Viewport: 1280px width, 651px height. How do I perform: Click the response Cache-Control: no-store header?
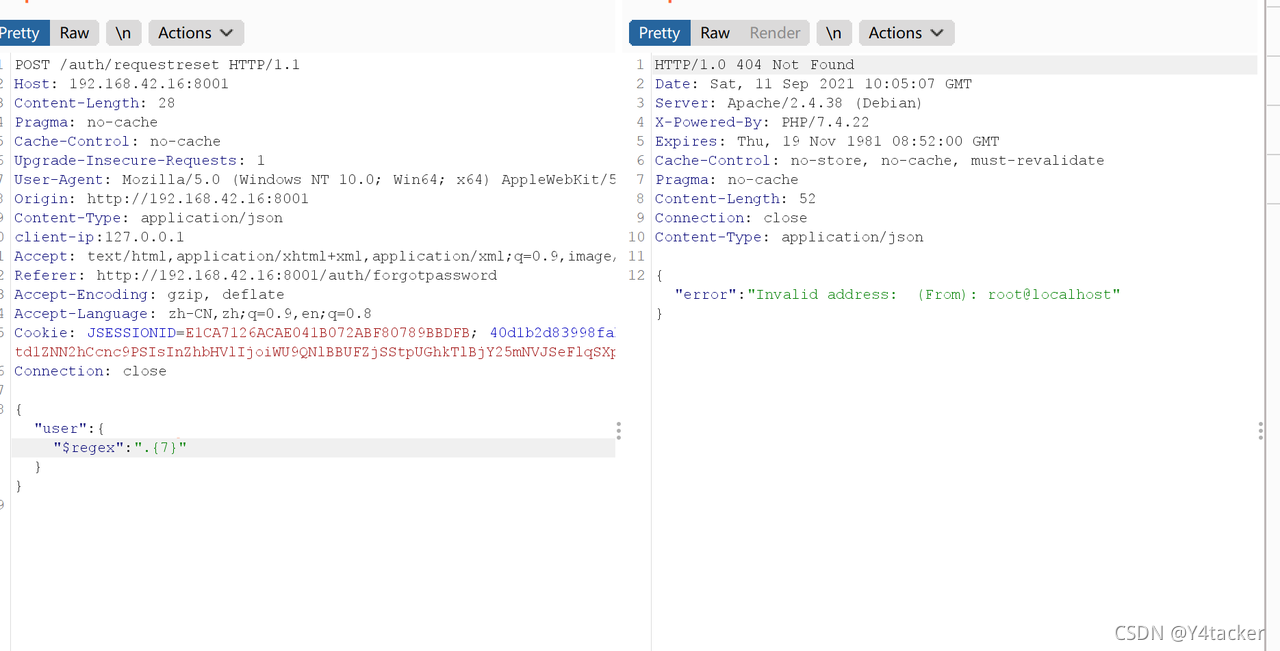879,160
